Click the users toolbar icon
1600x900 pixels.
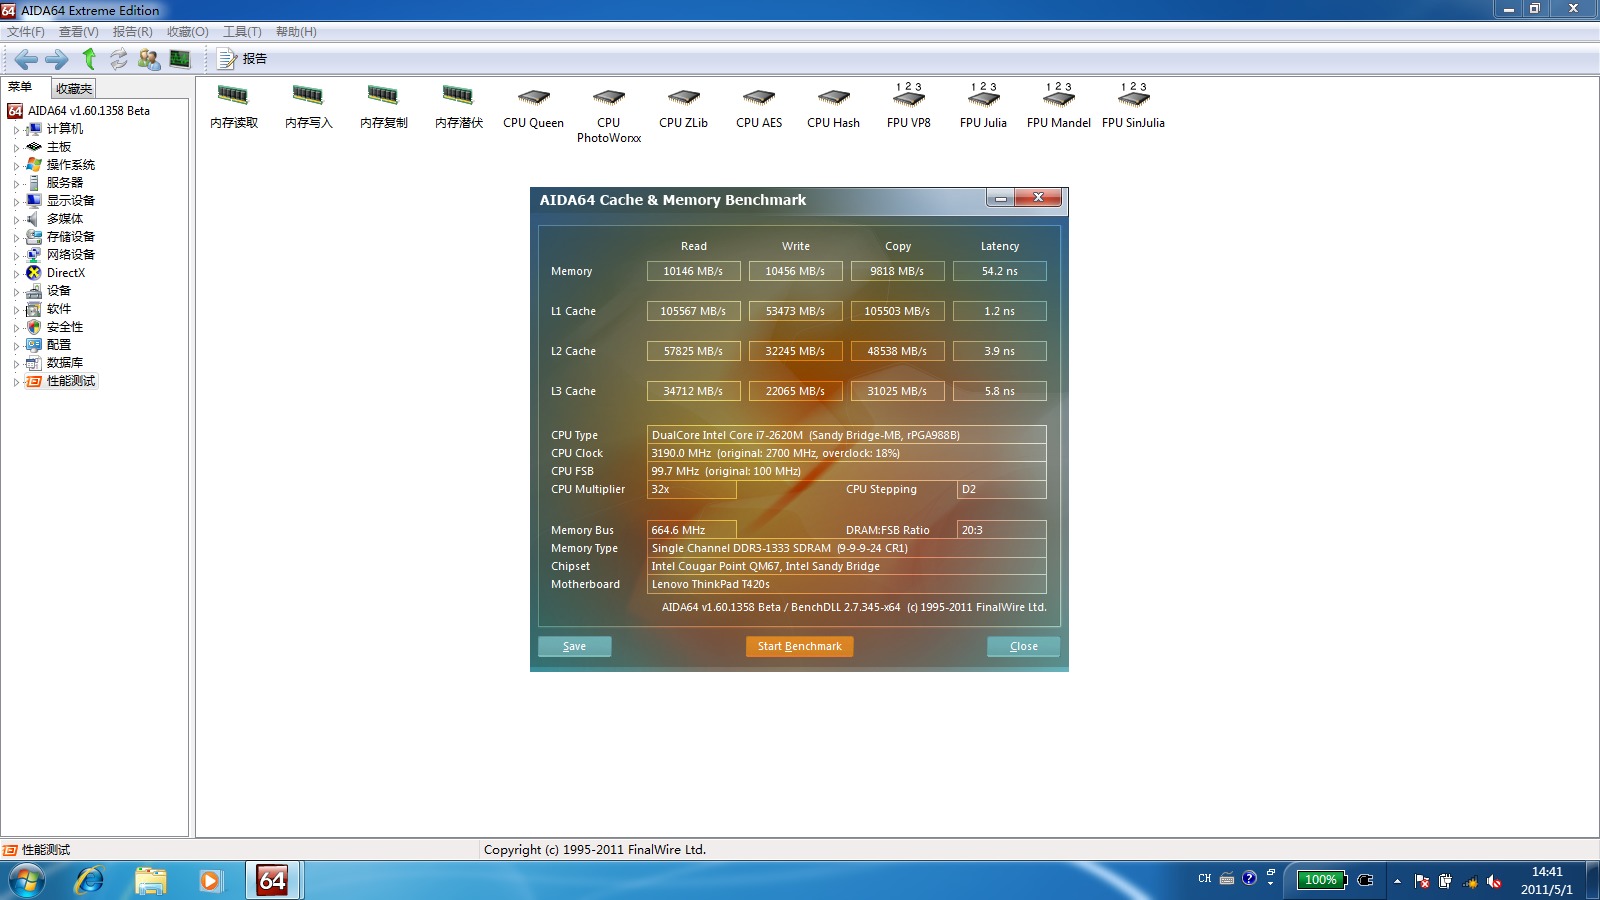tap(149, 59)
